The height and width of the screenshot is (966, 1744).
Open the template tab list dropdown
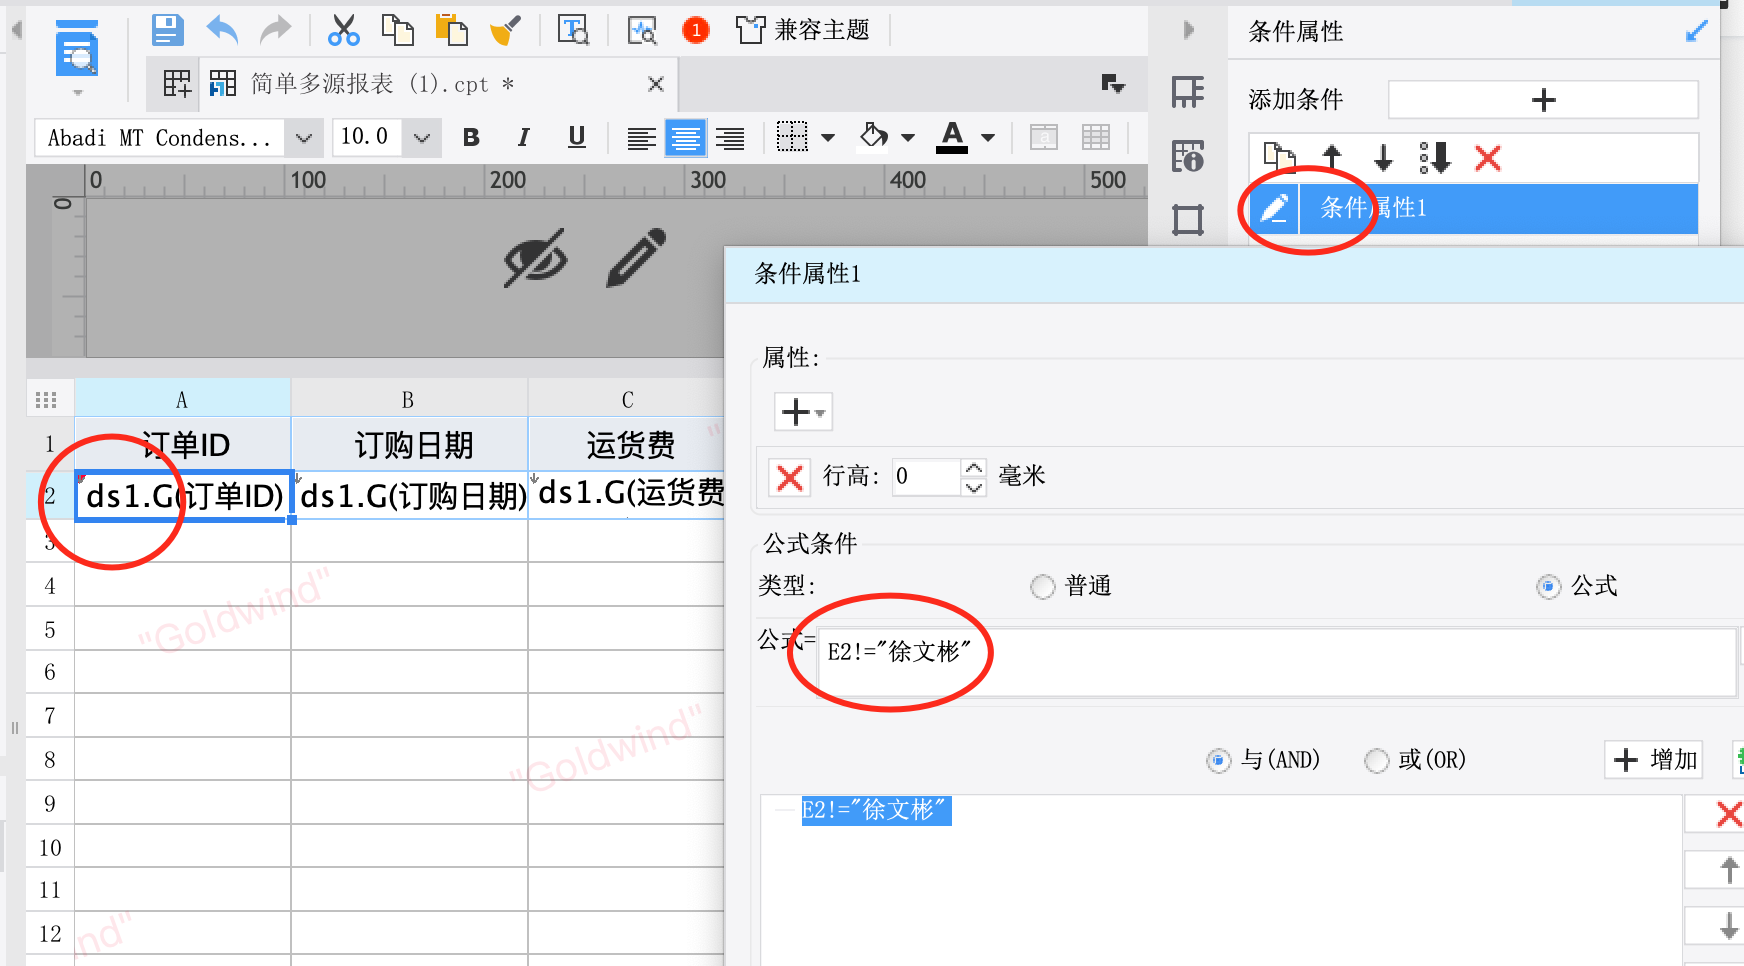(x=1113, y=84)
